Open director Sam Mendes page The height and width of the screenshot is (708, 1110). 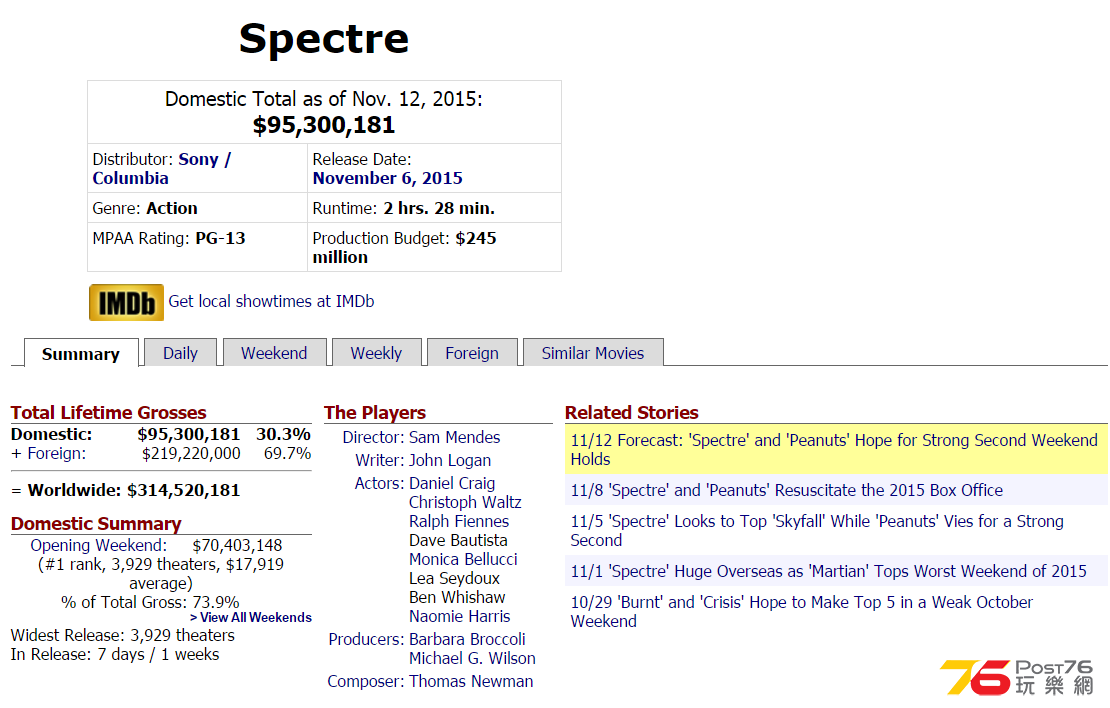pos(454,437)
